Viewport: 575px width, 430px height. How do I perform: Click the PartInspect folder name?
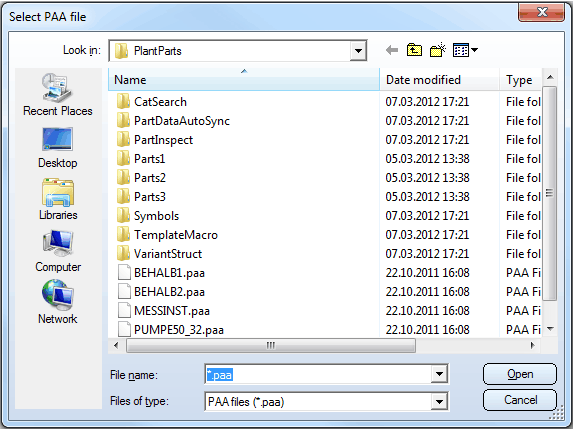163,140
